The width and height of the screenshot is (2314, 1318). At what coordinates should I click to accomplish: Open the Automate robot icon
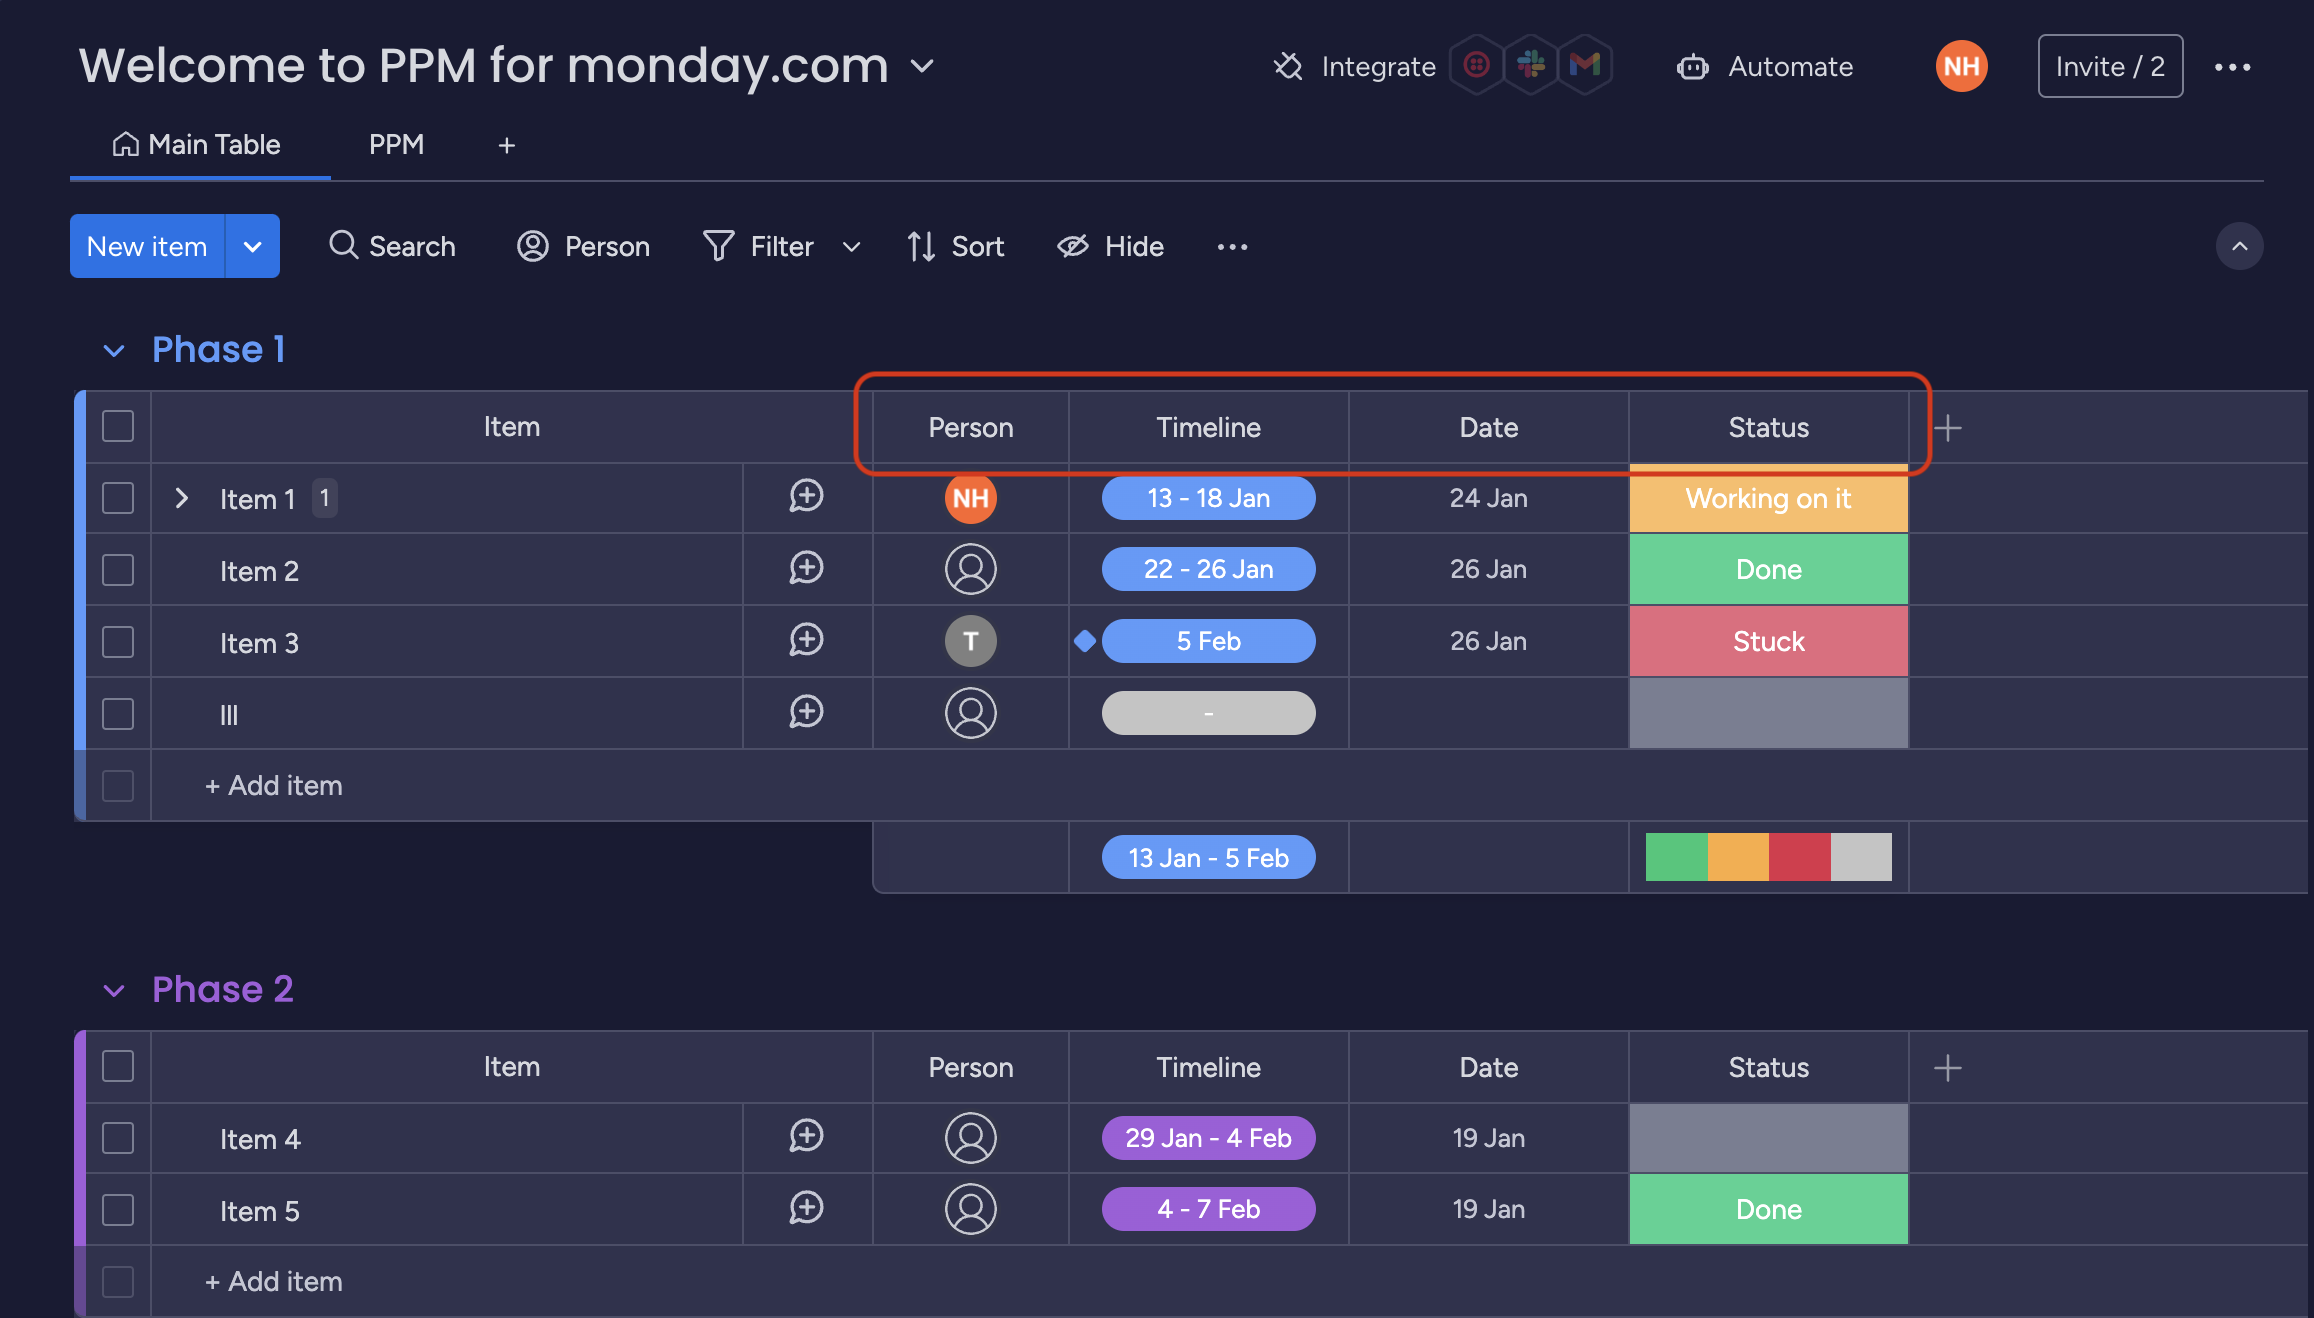(1692, 67)
